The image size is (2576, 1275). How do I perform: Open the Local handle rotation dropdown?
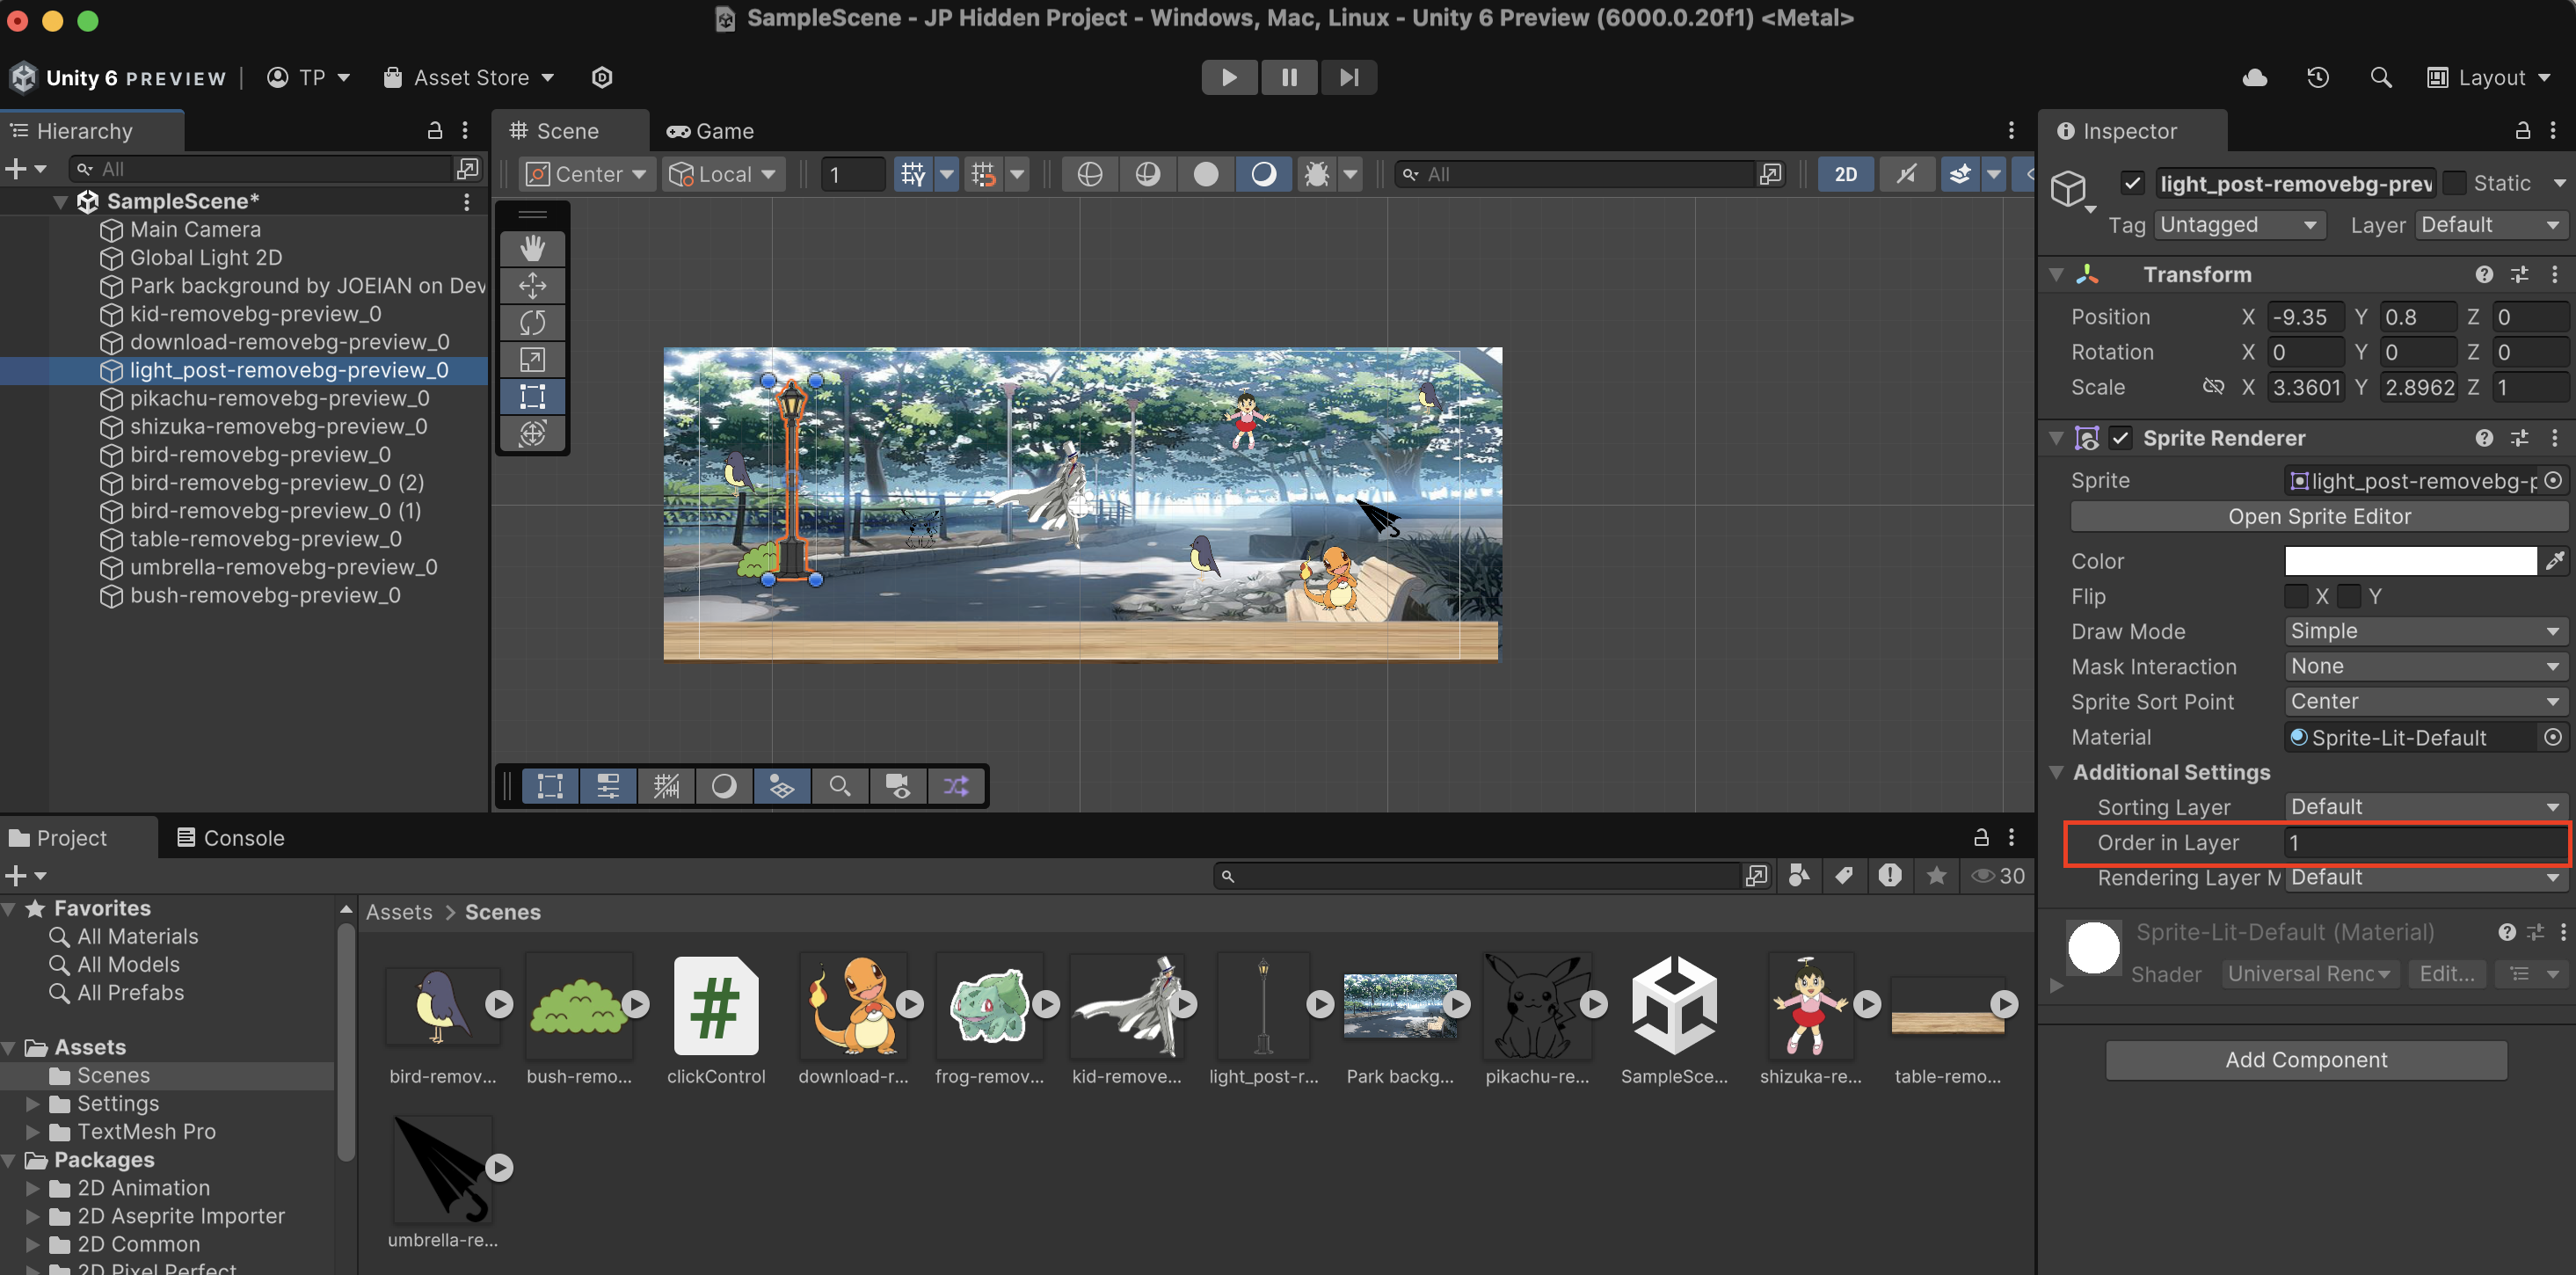(x=723, y=174)
